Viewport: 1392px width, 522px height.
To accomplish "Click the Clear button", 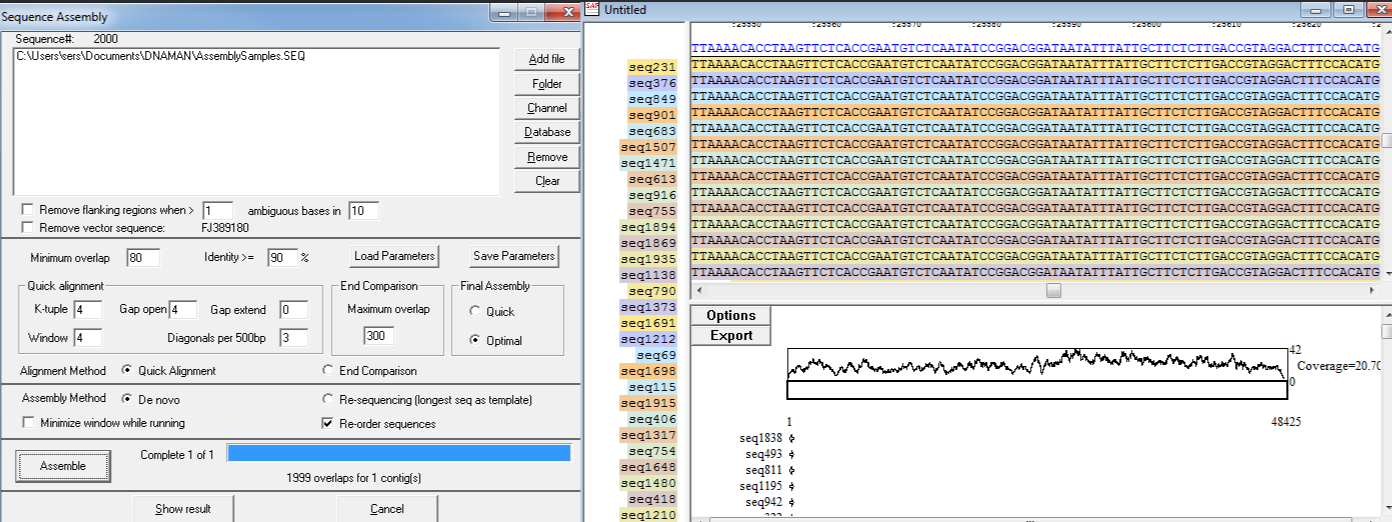I will click(x=546, y=181).
